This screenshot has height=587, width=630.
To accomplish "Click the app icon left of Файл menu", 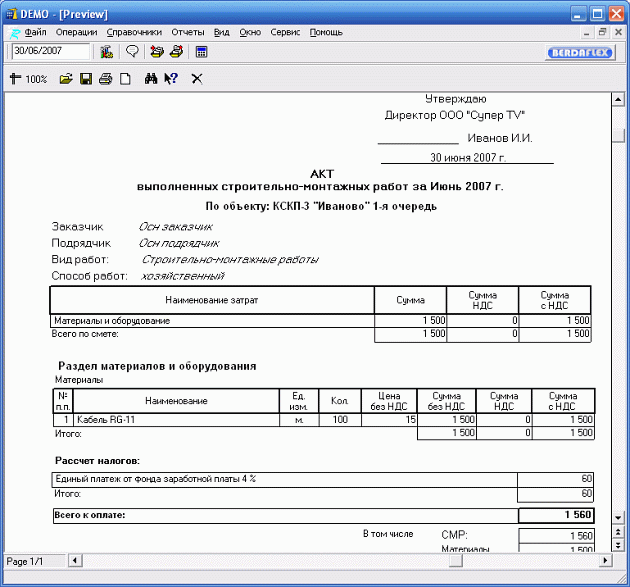I will [x=14, y=33].
